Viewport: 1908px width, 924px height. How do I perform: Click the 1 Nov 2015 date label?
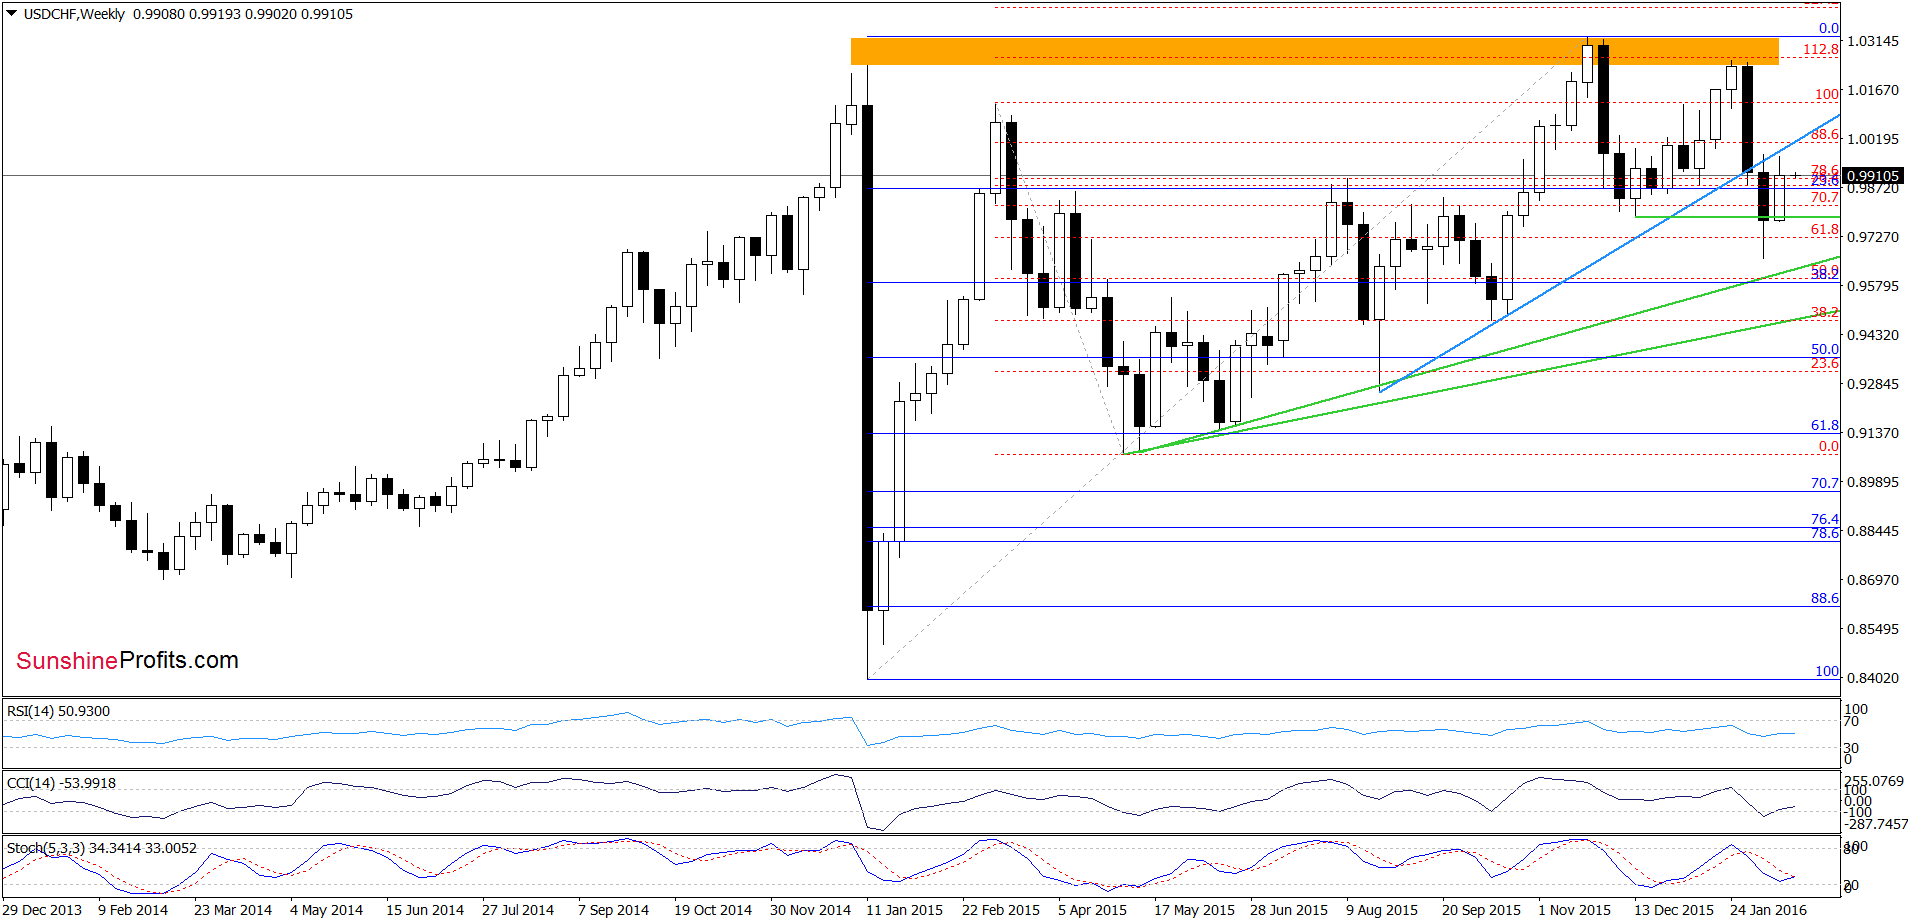(1574, 909)
